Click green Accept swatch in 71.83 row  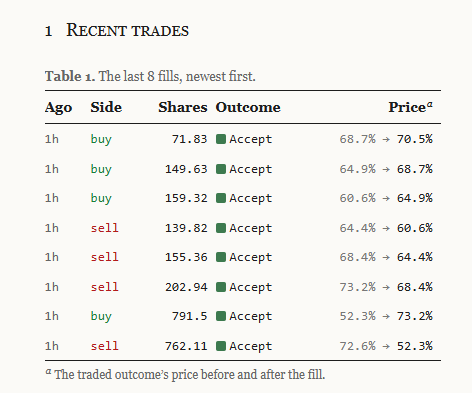pos(221,139)
